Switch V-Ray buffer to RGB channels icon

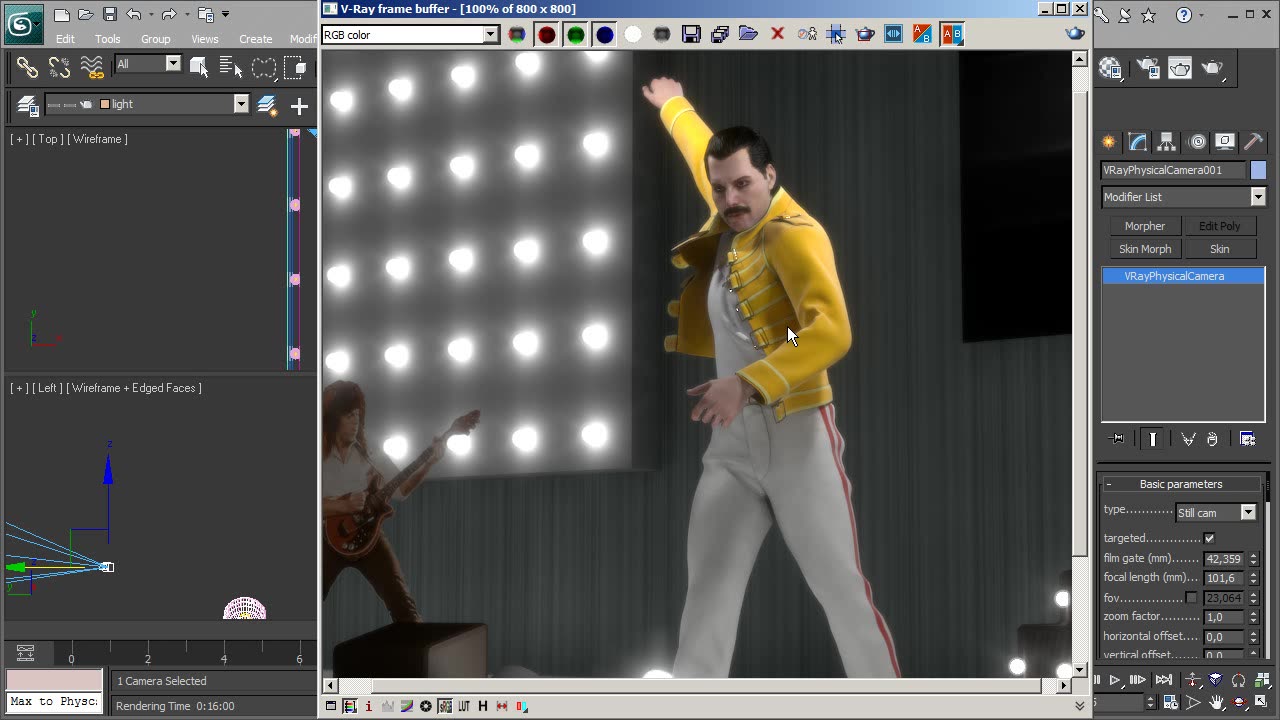[x=517, y=35]
